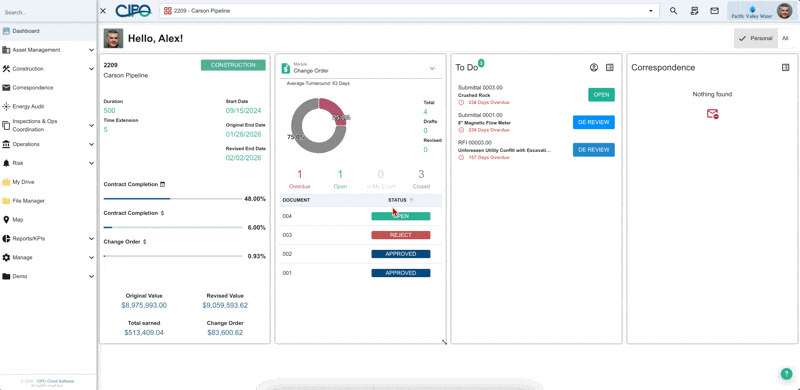Image resolution: width=800 pixels, height=390 pixels.
Task: Click the Map pin icon
Action: [6, 220]
